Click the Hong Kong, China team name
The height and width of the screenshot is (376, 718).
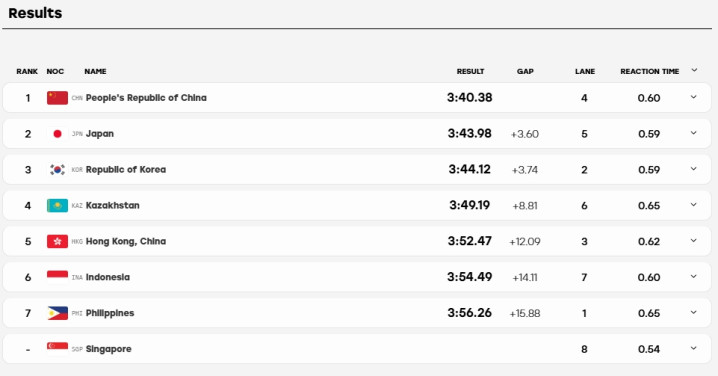tap(126, 241)
